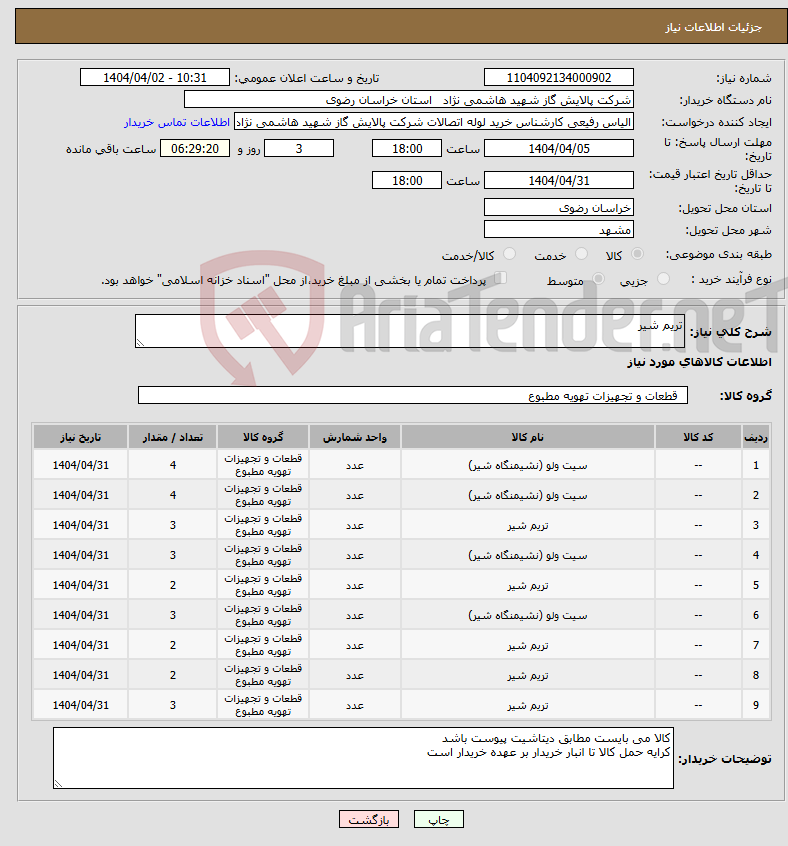Click the need date cell in row 2
This screenshot has width=788, height=846.
(80, 495)
